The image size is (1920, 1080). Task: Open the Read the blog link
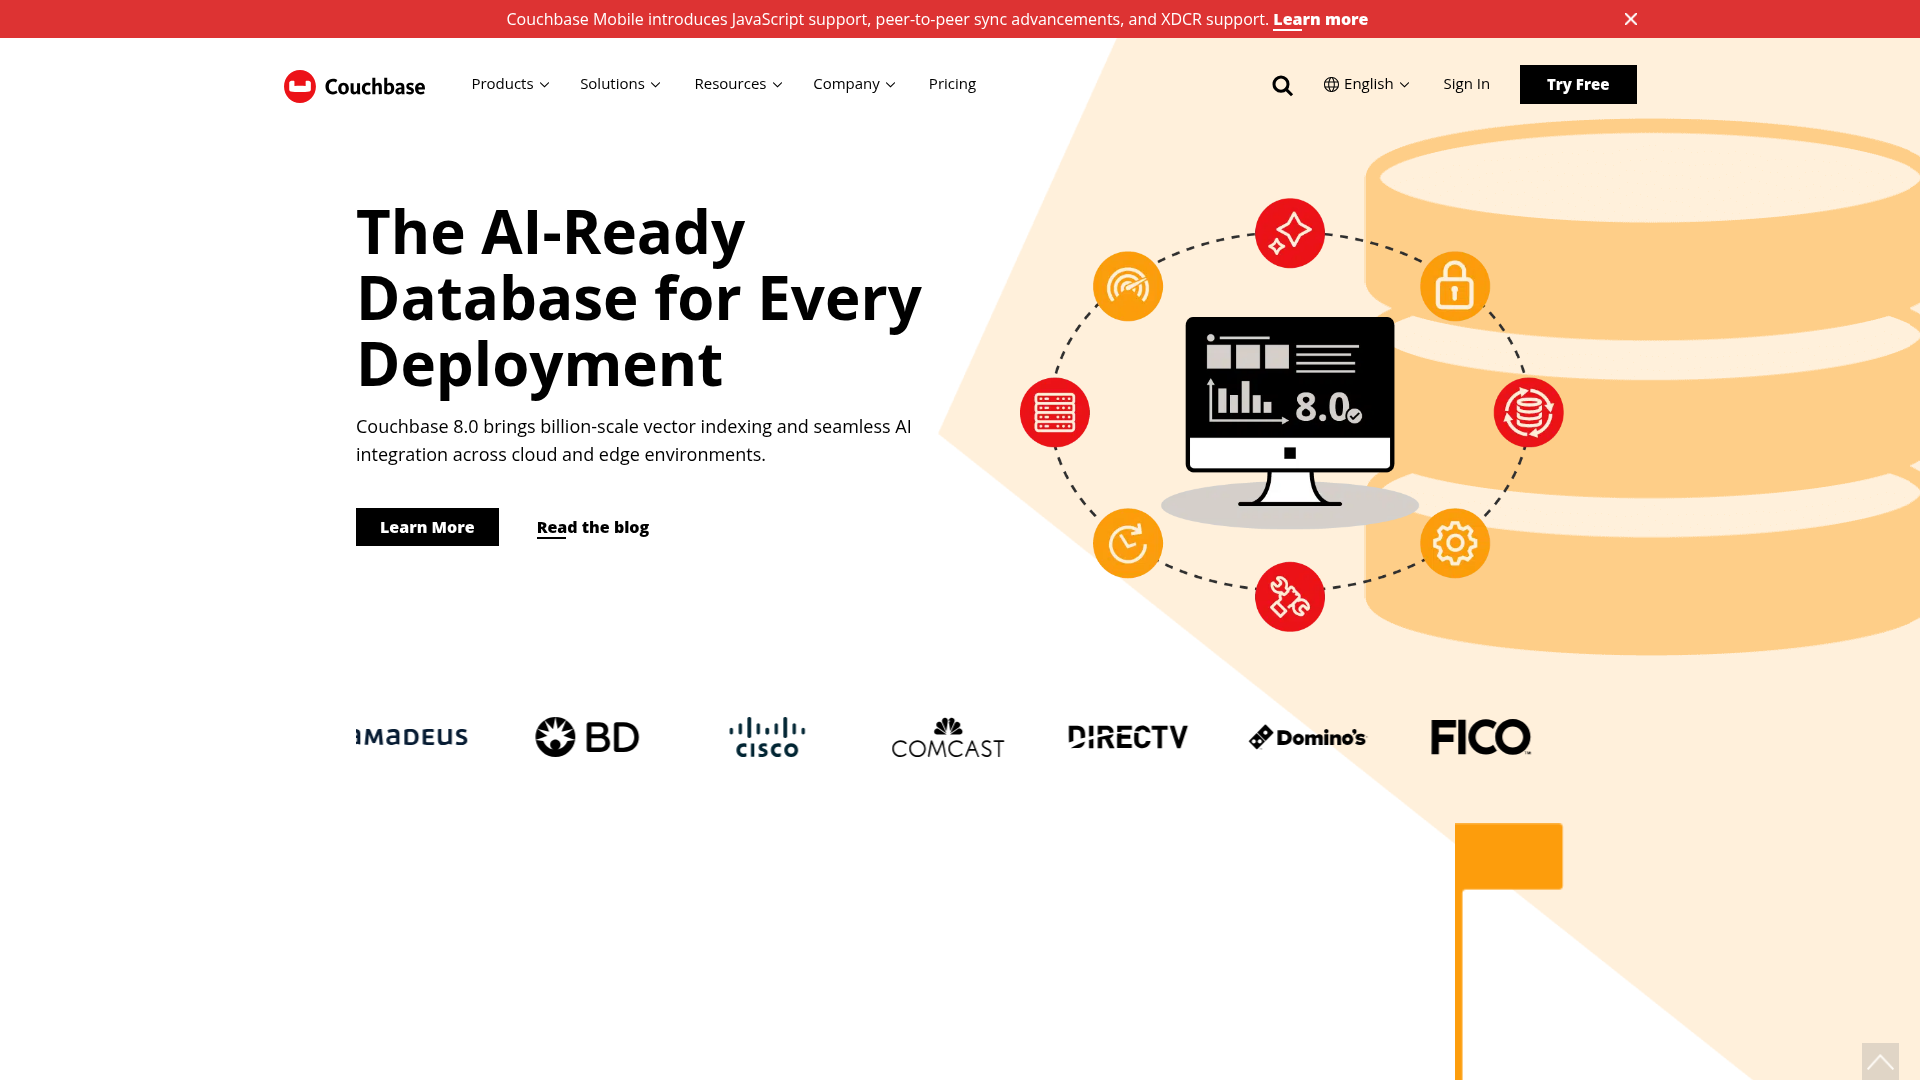click(592, 527)
